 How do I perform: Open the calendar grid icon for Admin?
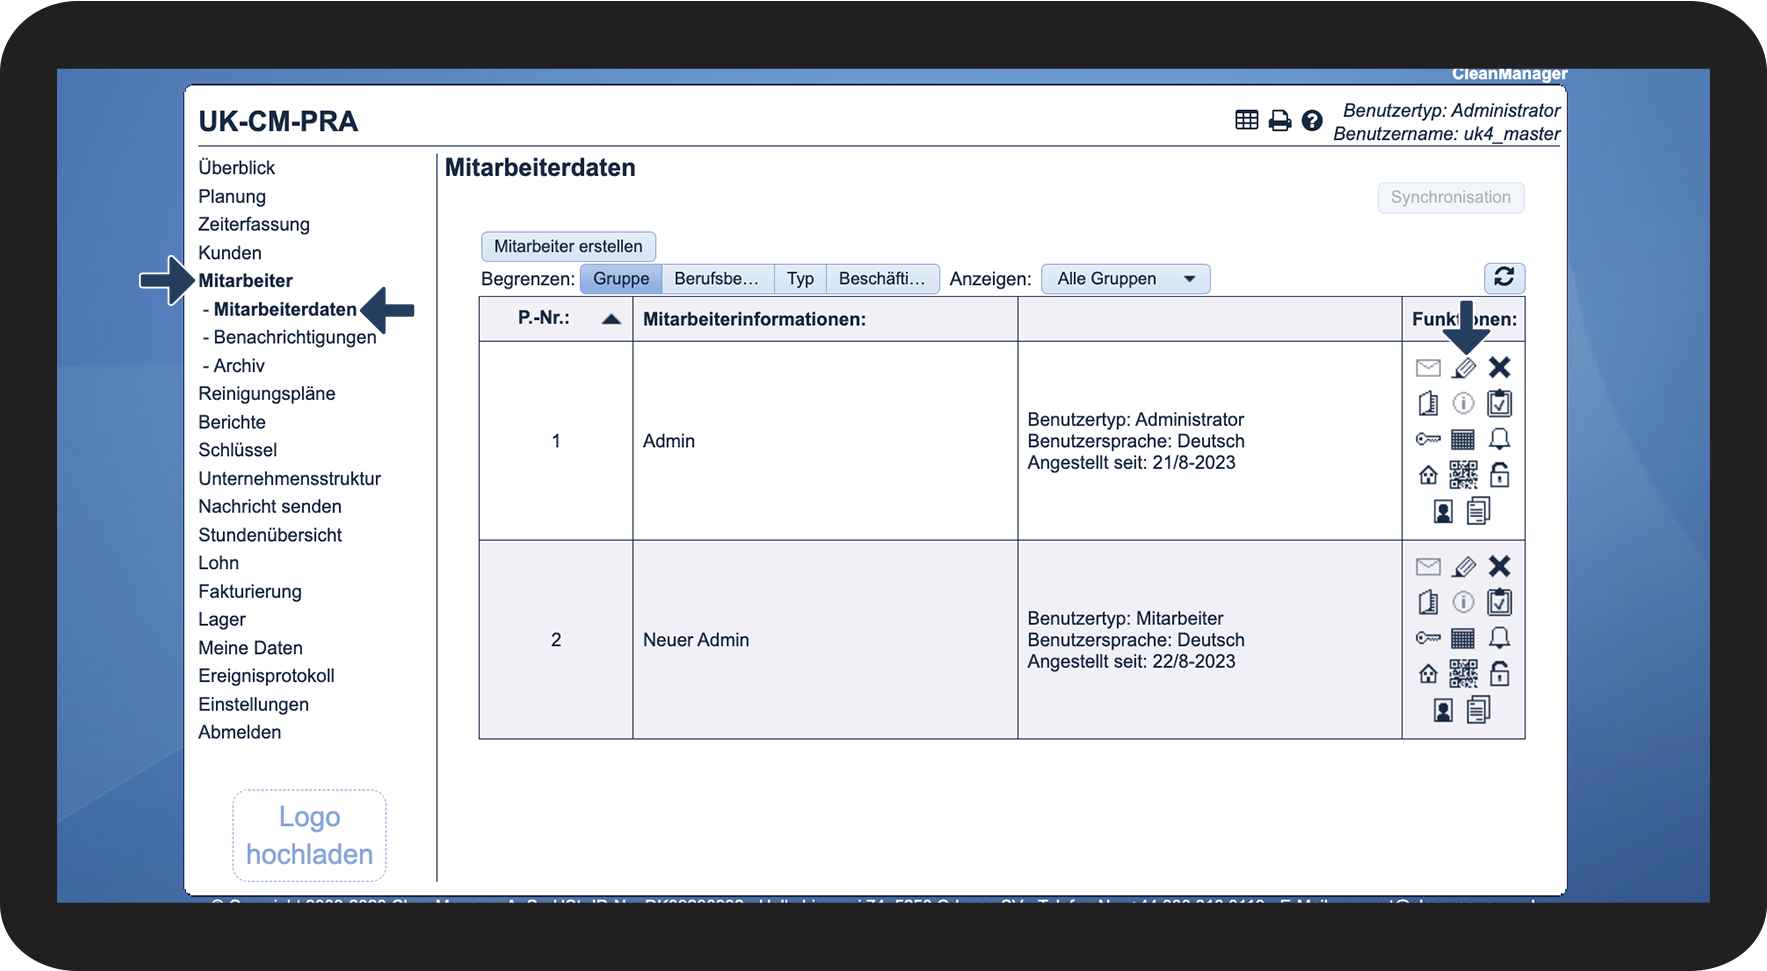1463,439
